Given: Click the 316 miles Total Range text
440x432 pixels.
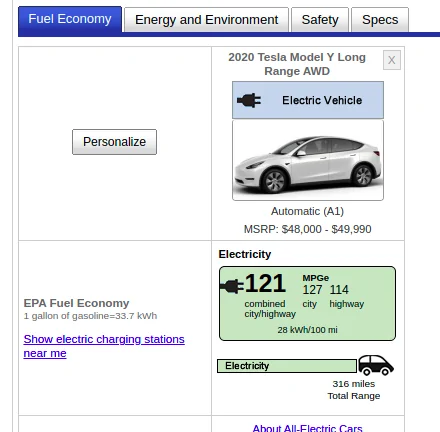Looking at the screenshot, I should pos(354,390).
